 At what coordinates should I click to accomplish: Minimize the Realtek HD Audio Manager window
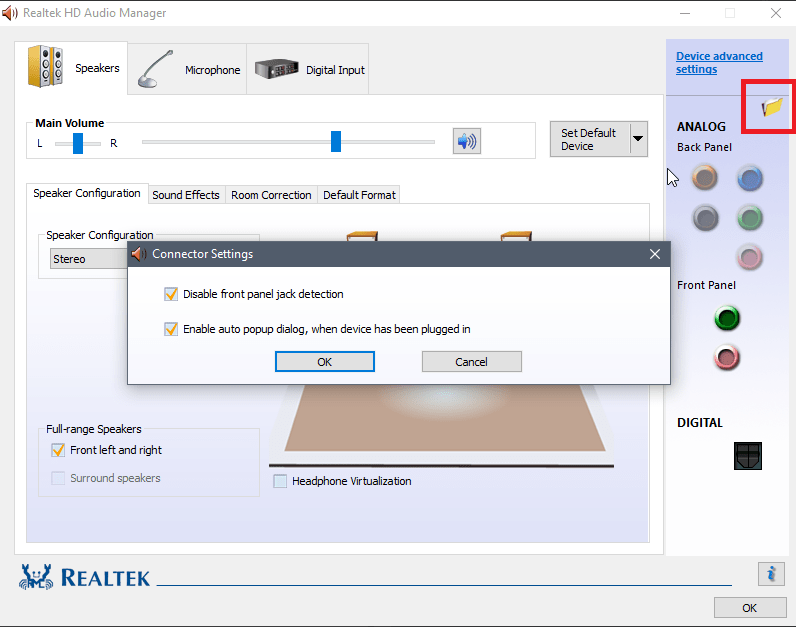(x=685, y=13)
